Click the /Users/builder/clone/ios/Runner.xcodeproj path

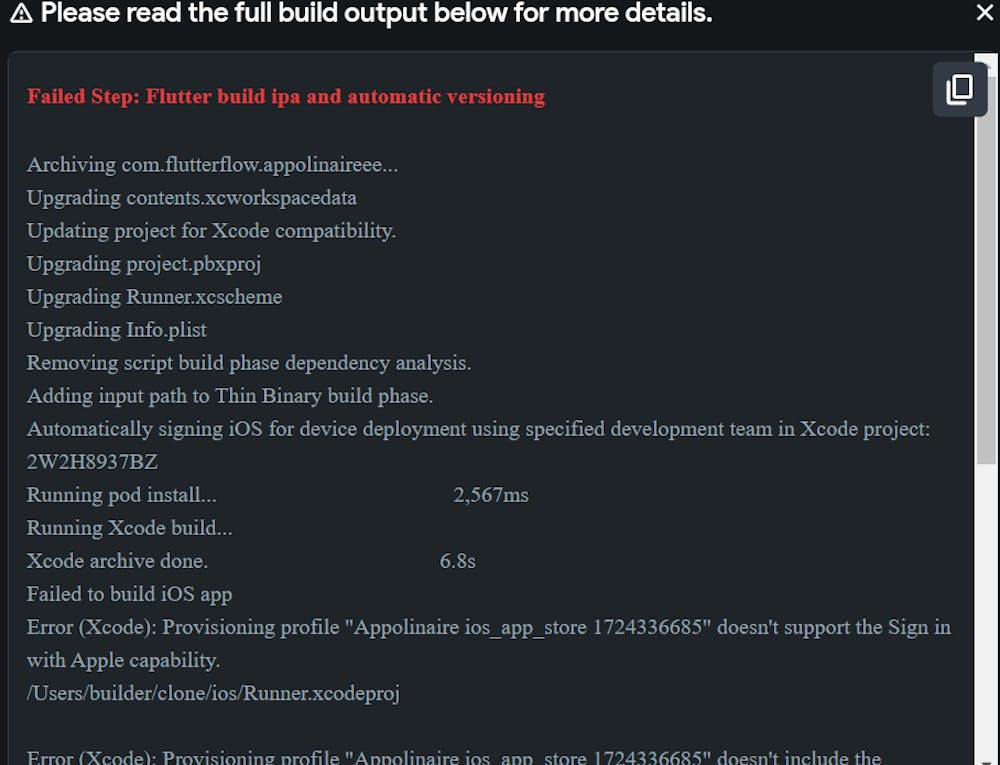pyautogui.click(x=213, y=693)
